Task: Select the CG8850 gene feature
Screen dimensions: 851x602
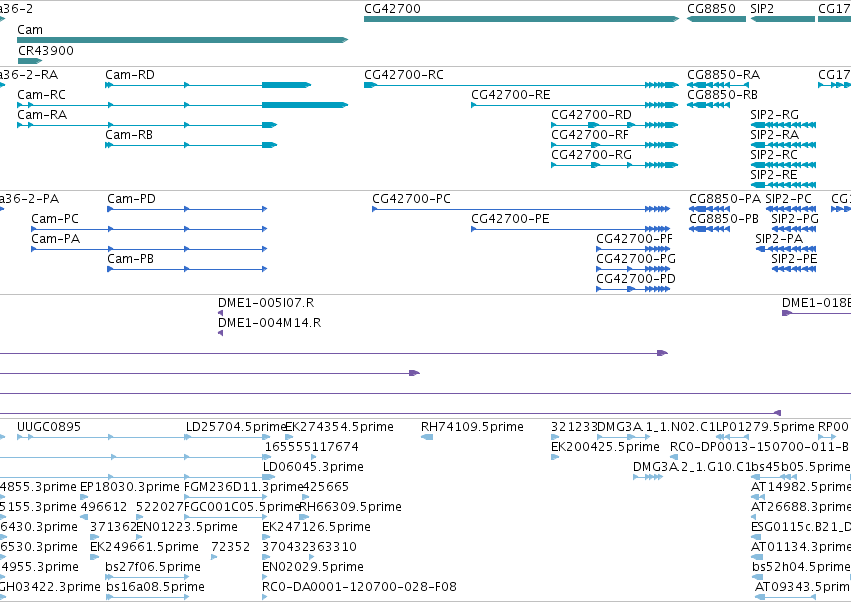Action: point(716,19)
